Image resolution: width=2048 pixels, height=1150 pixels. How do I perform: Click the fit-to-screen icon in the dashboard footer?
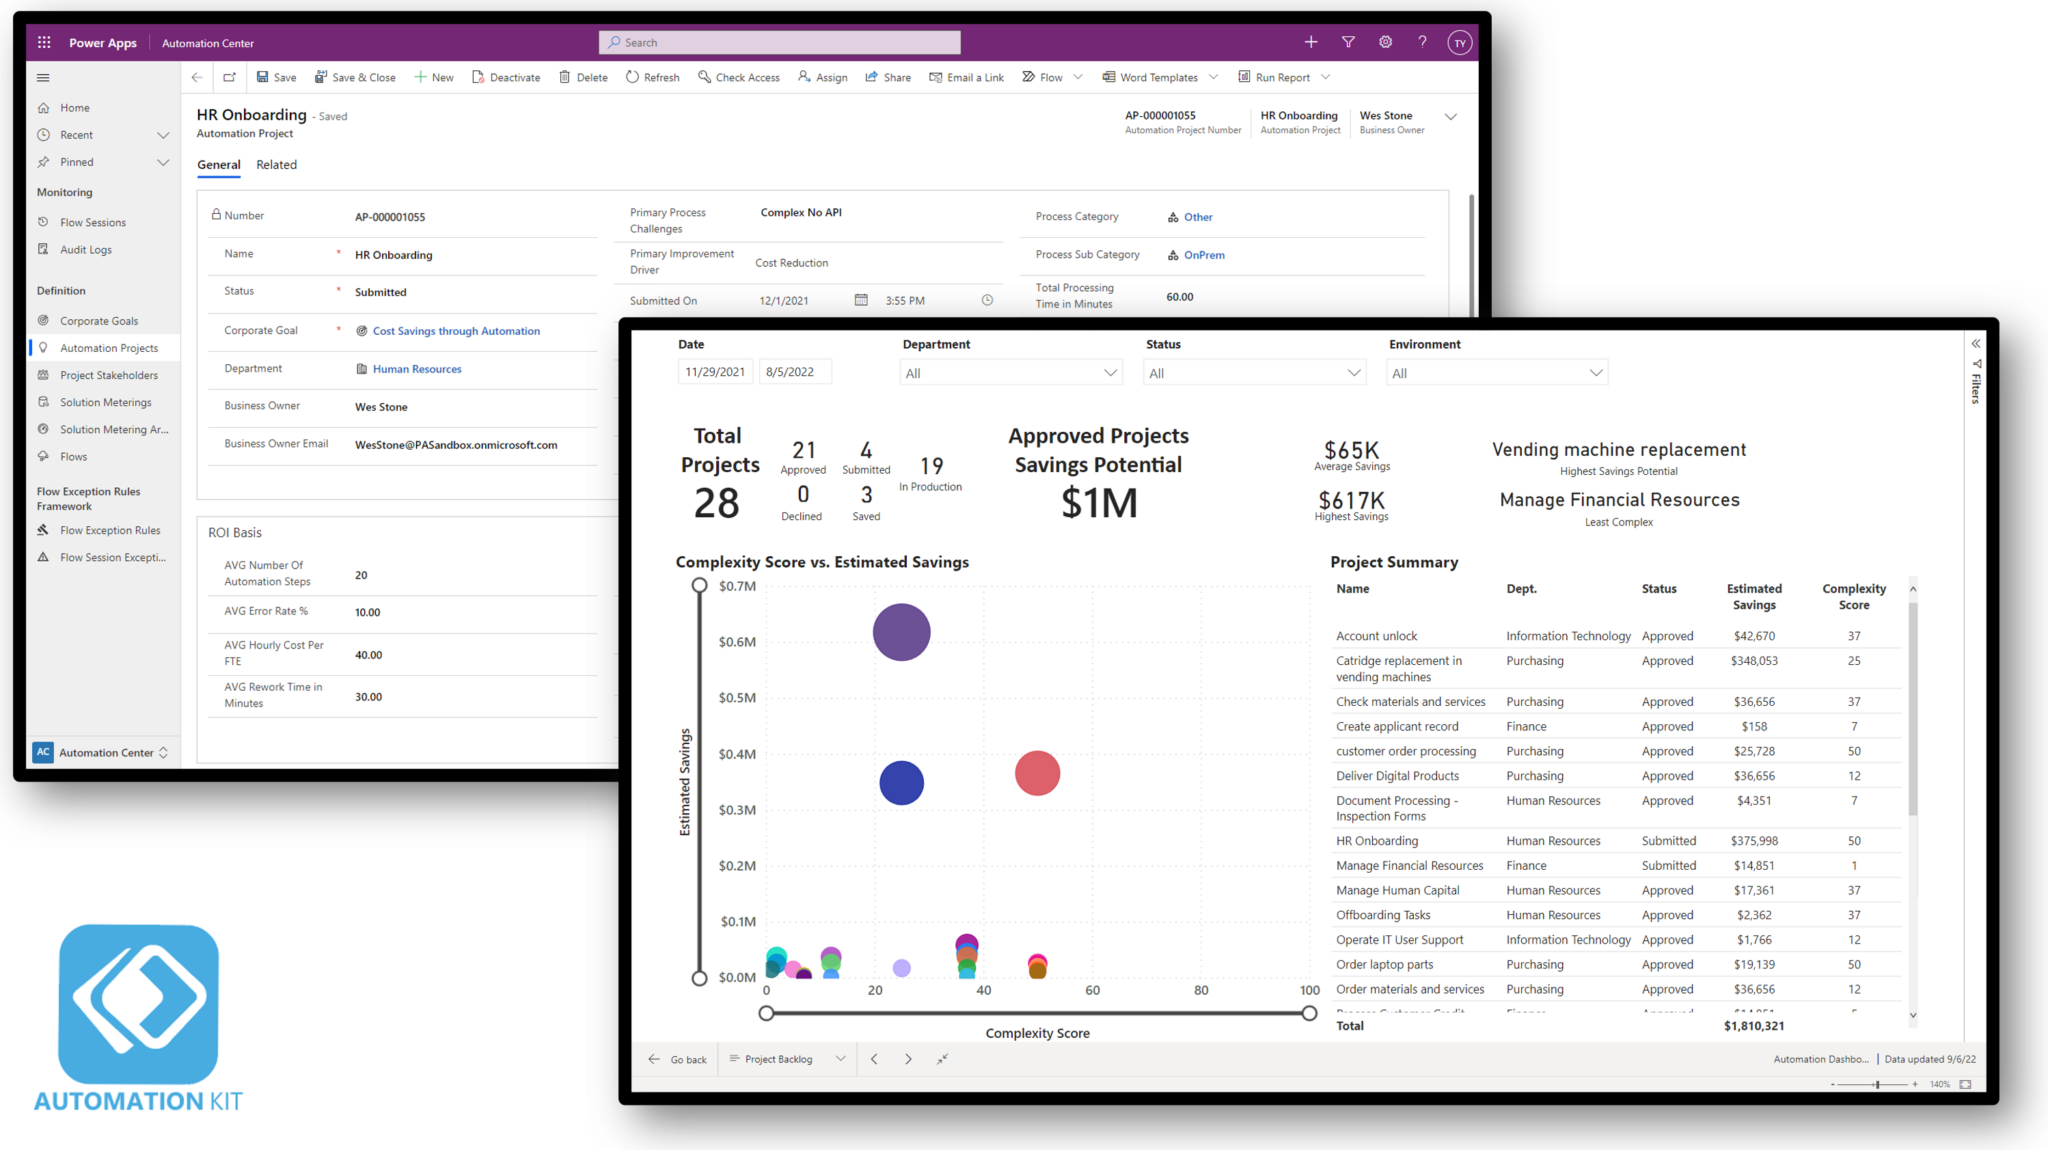[x=941, y=1058]
